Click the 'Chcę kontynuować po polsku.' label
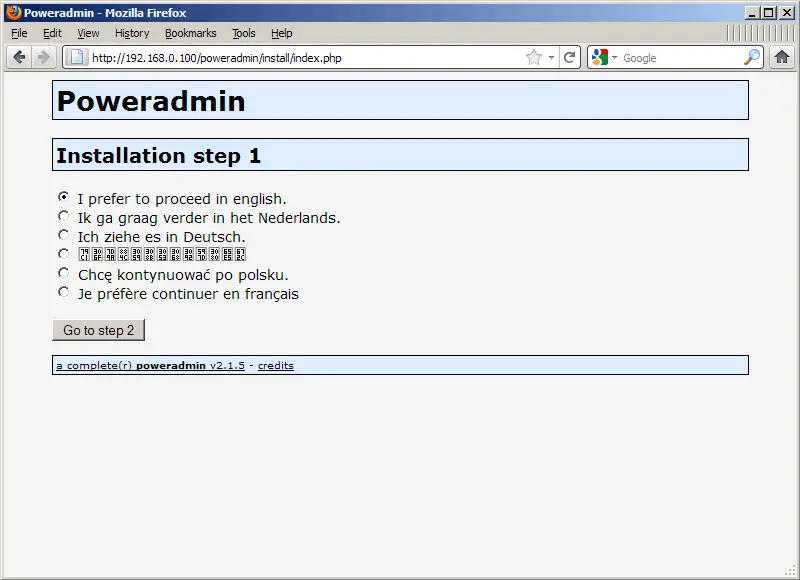Viewport: 800px width, 580px height. [x=183, y=275]
